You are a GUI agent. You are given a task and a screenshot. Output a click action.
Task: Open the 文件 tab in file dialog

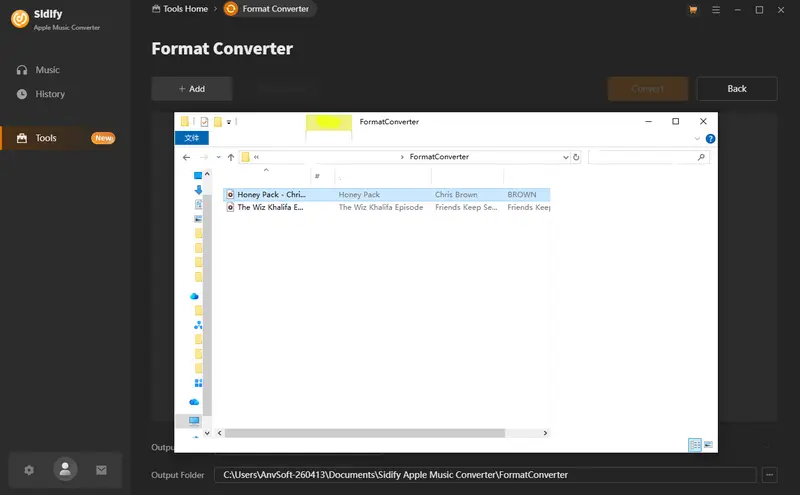click(x=192, y=138)
